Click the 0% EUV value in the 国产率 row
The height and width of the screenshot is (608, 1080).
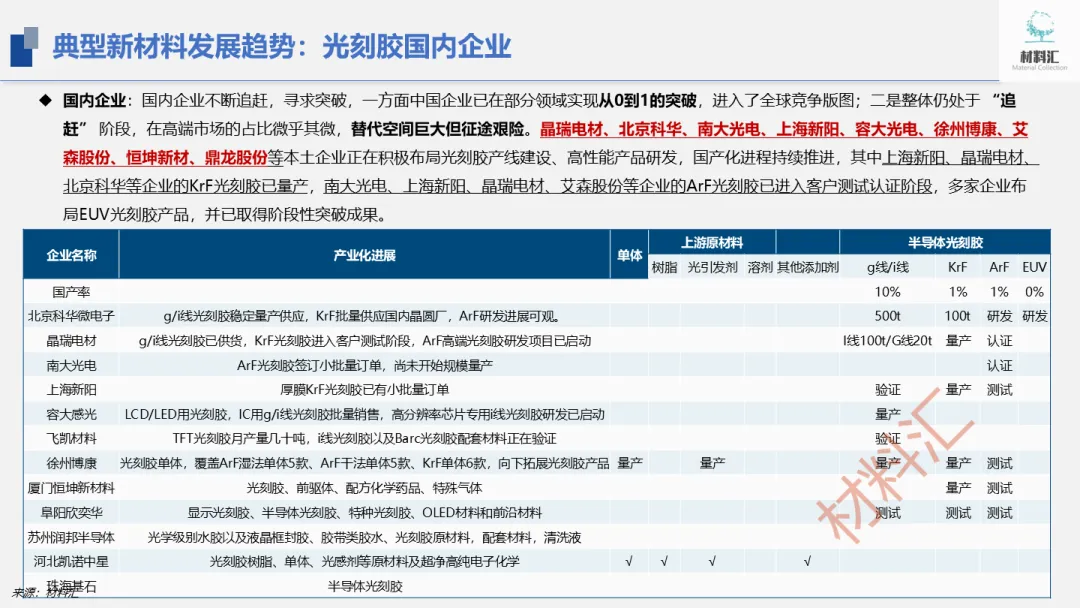(x=1034, y=292)
